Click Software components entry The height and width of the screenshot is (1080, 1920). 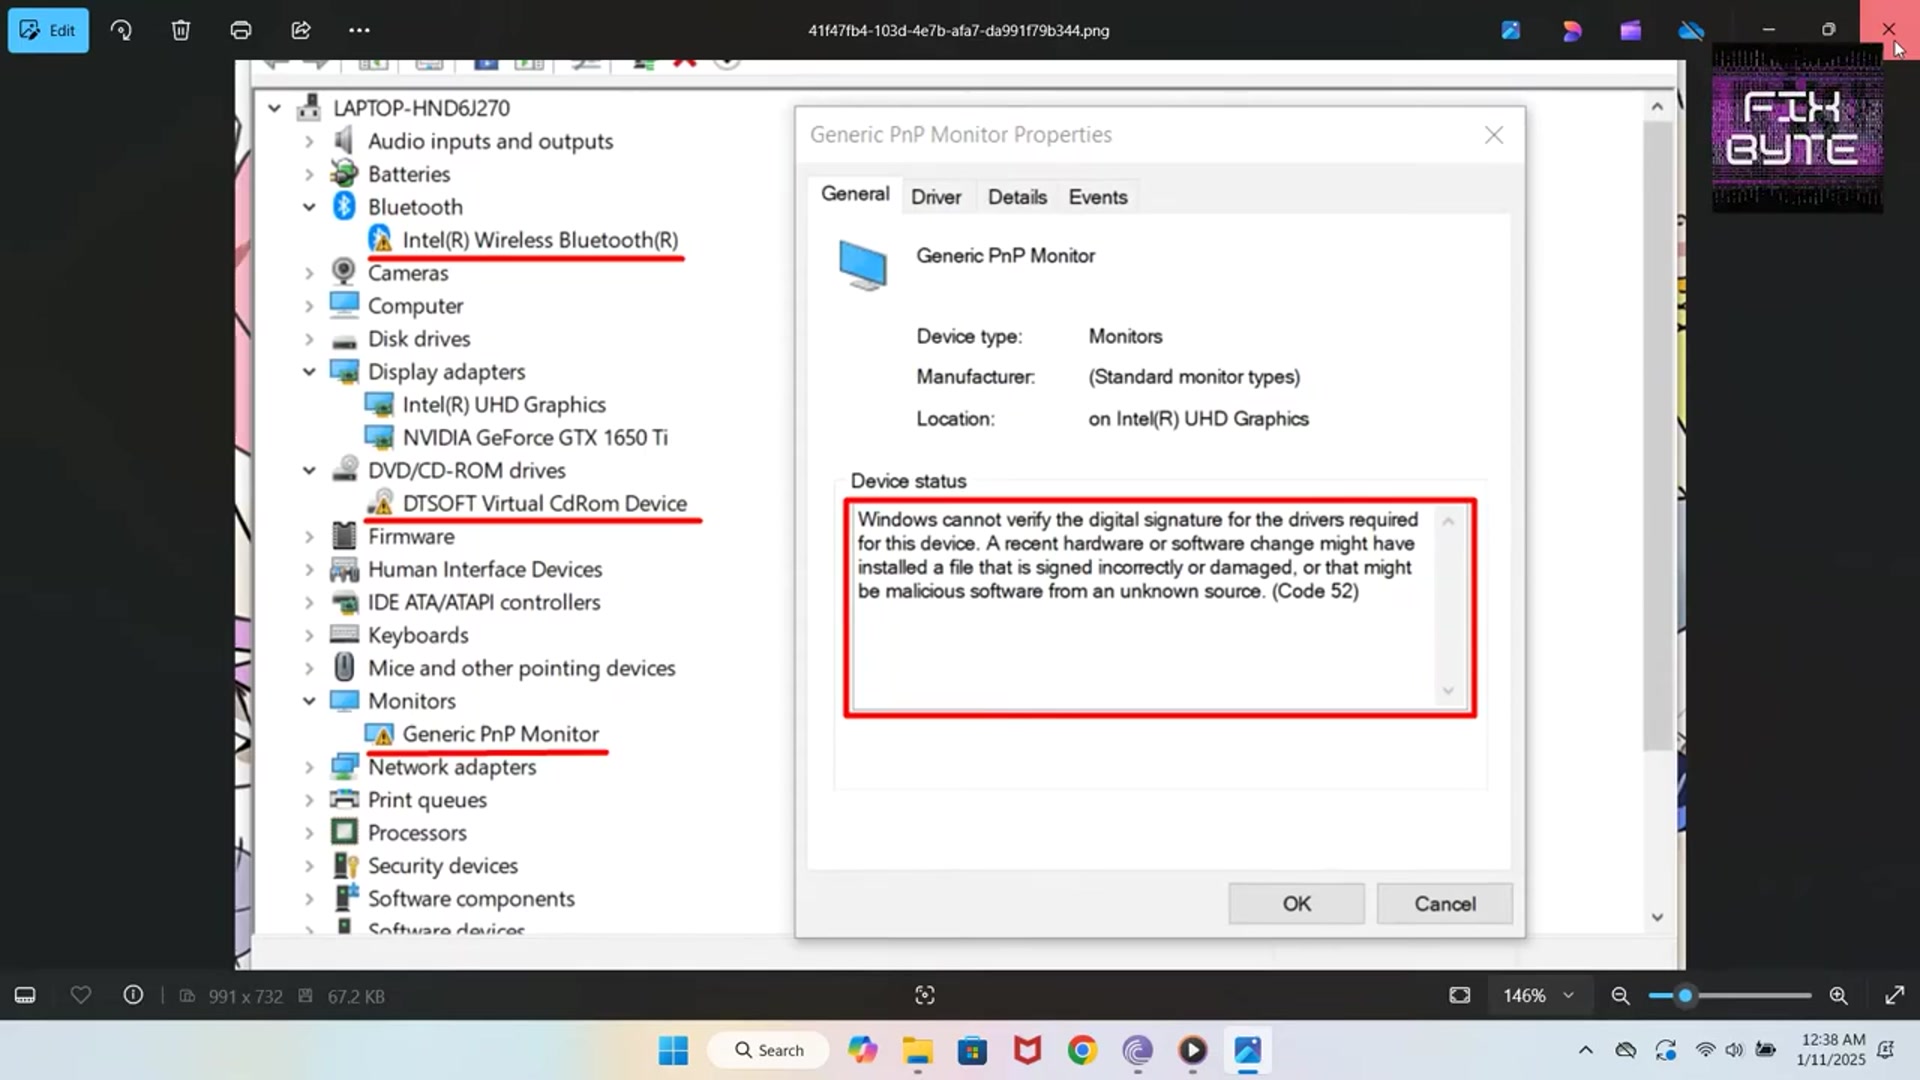point(471,899)
